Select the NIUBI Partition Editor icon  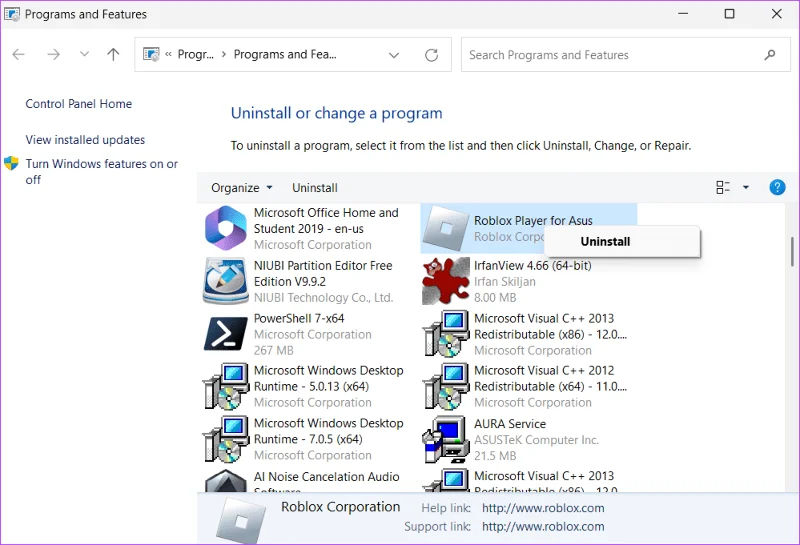[226, 281]
